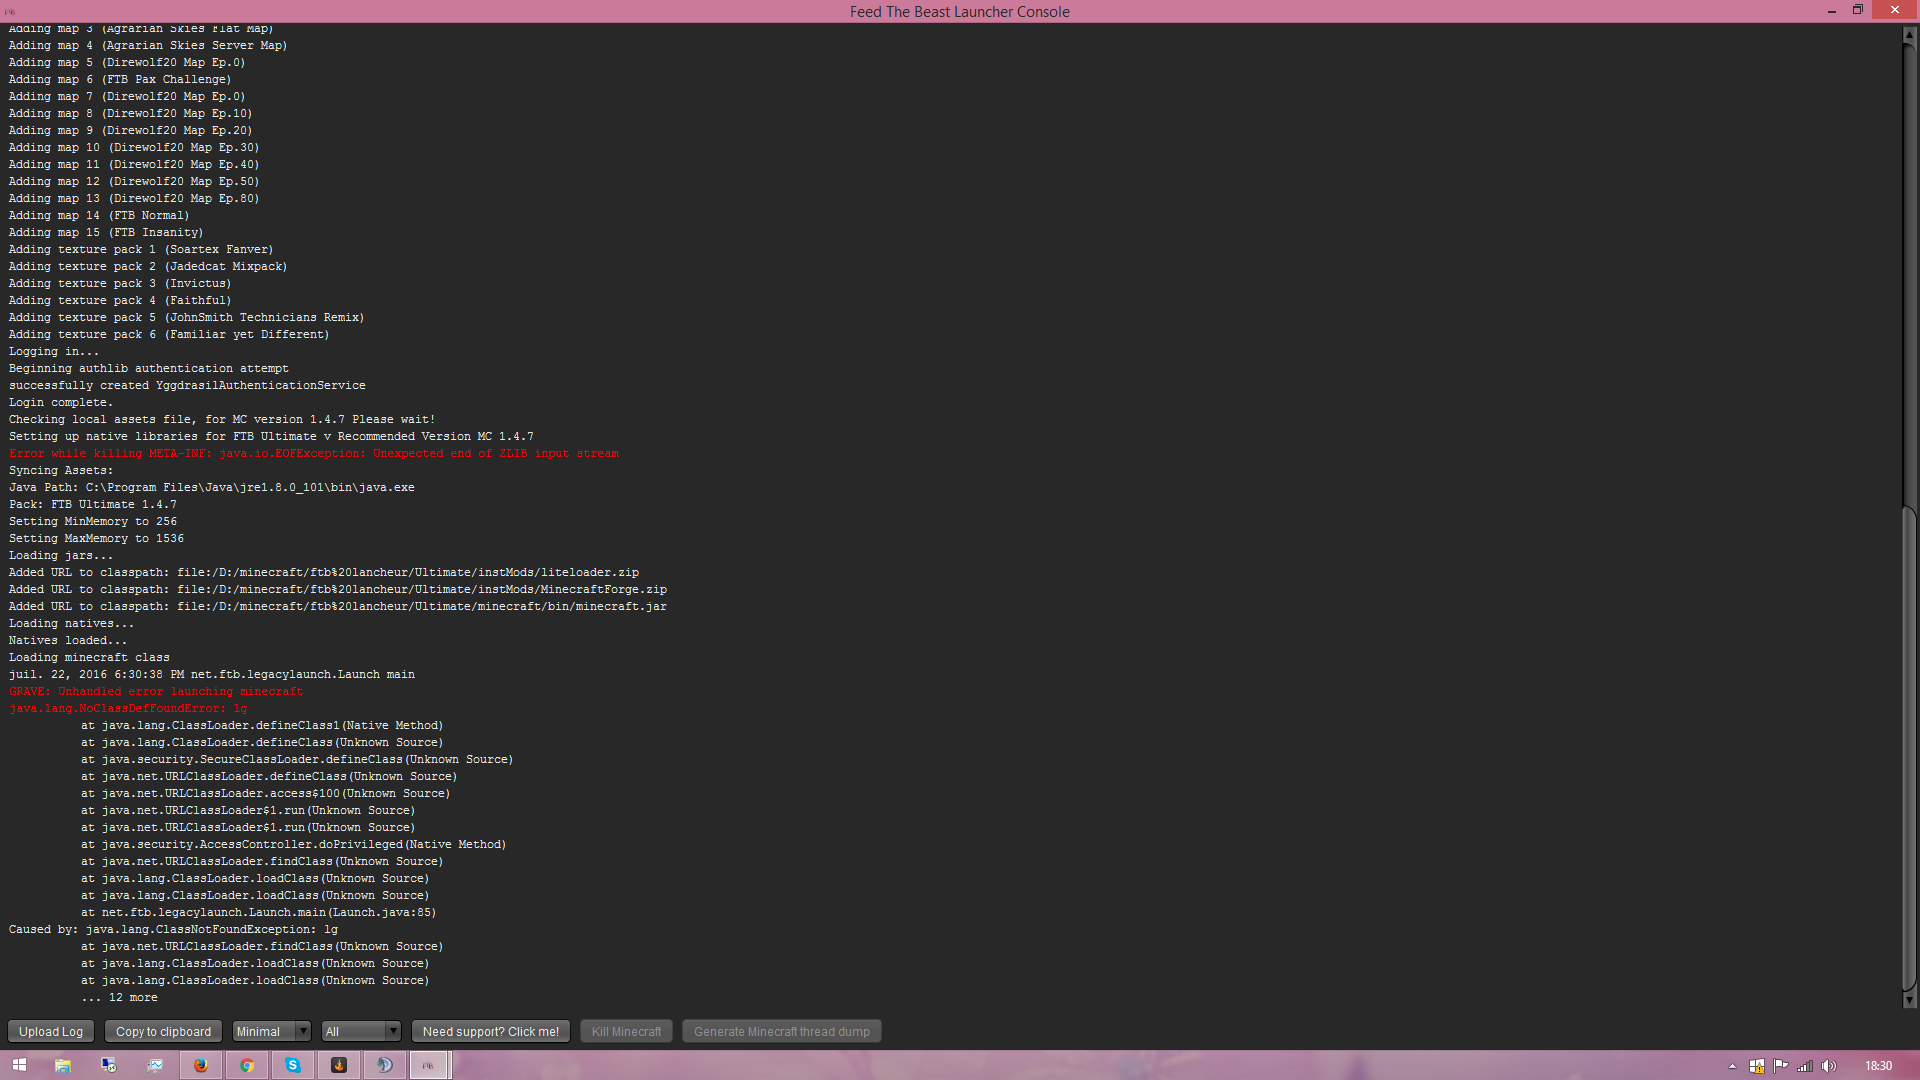Open the Minimal log level dropdown
This screenshot has height=1080, width=1920.
pos(272,1031)
